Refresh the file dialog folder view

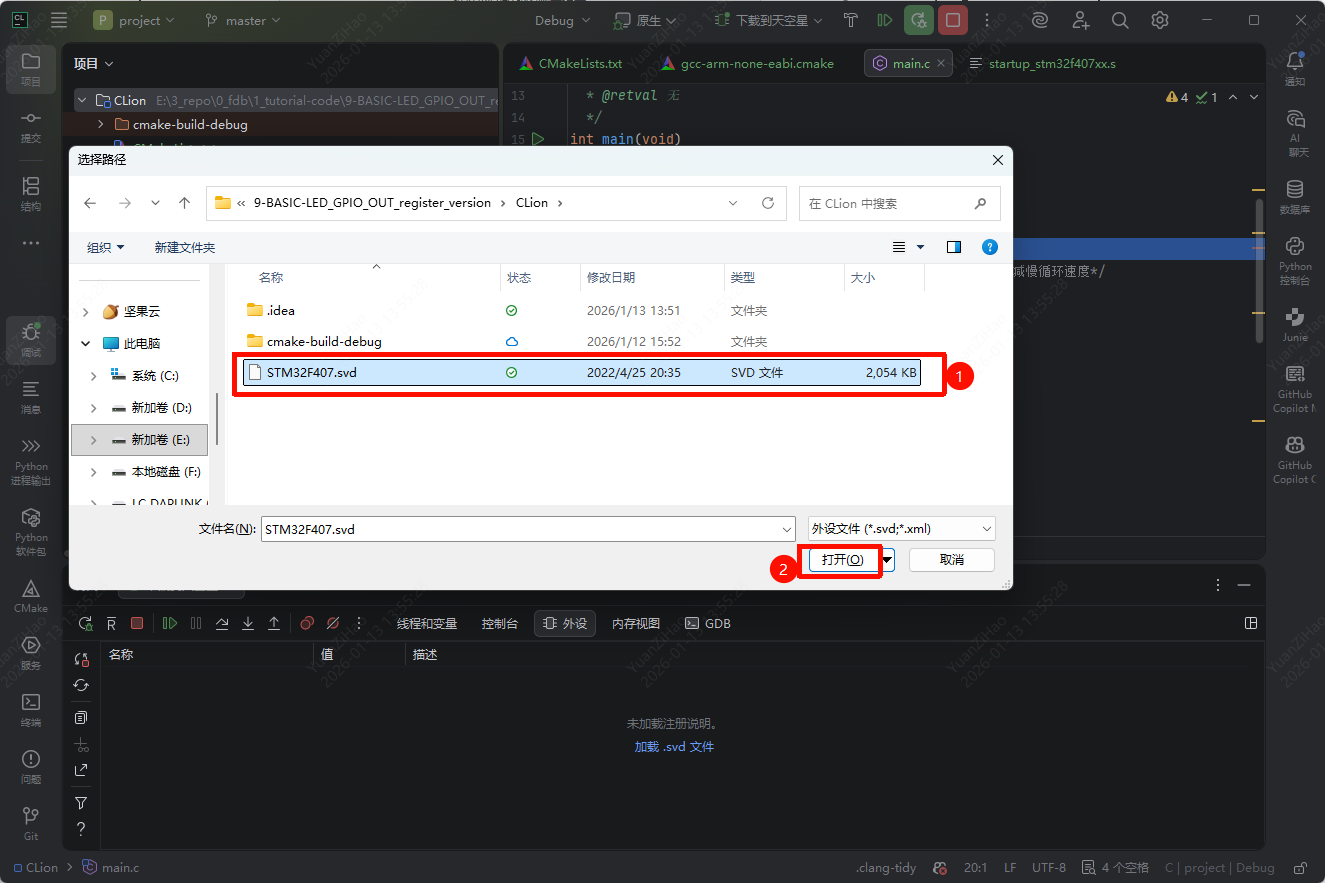pos(768,203)
